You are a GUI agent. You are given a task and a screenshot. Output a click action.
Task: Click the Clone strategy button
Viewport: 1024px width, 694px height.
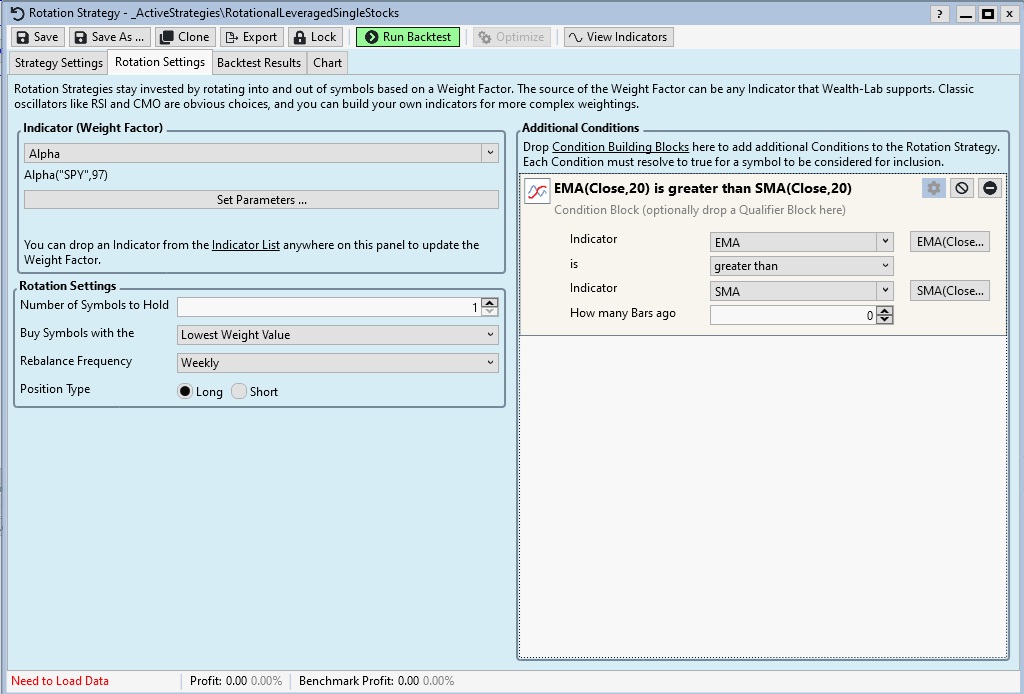[185, 37]
